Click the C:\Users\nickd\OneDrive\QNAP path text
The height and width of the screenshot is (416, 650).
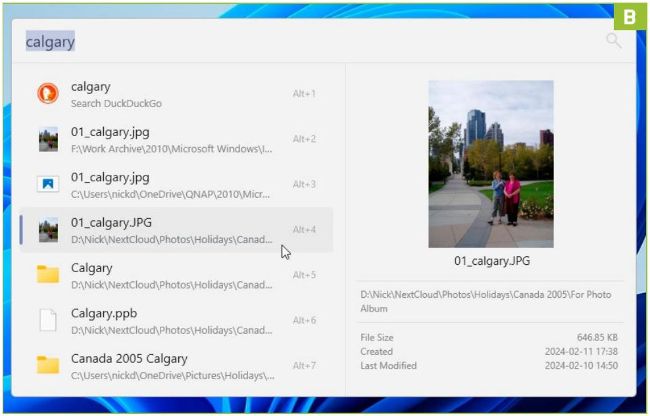[x=170, y=194]
